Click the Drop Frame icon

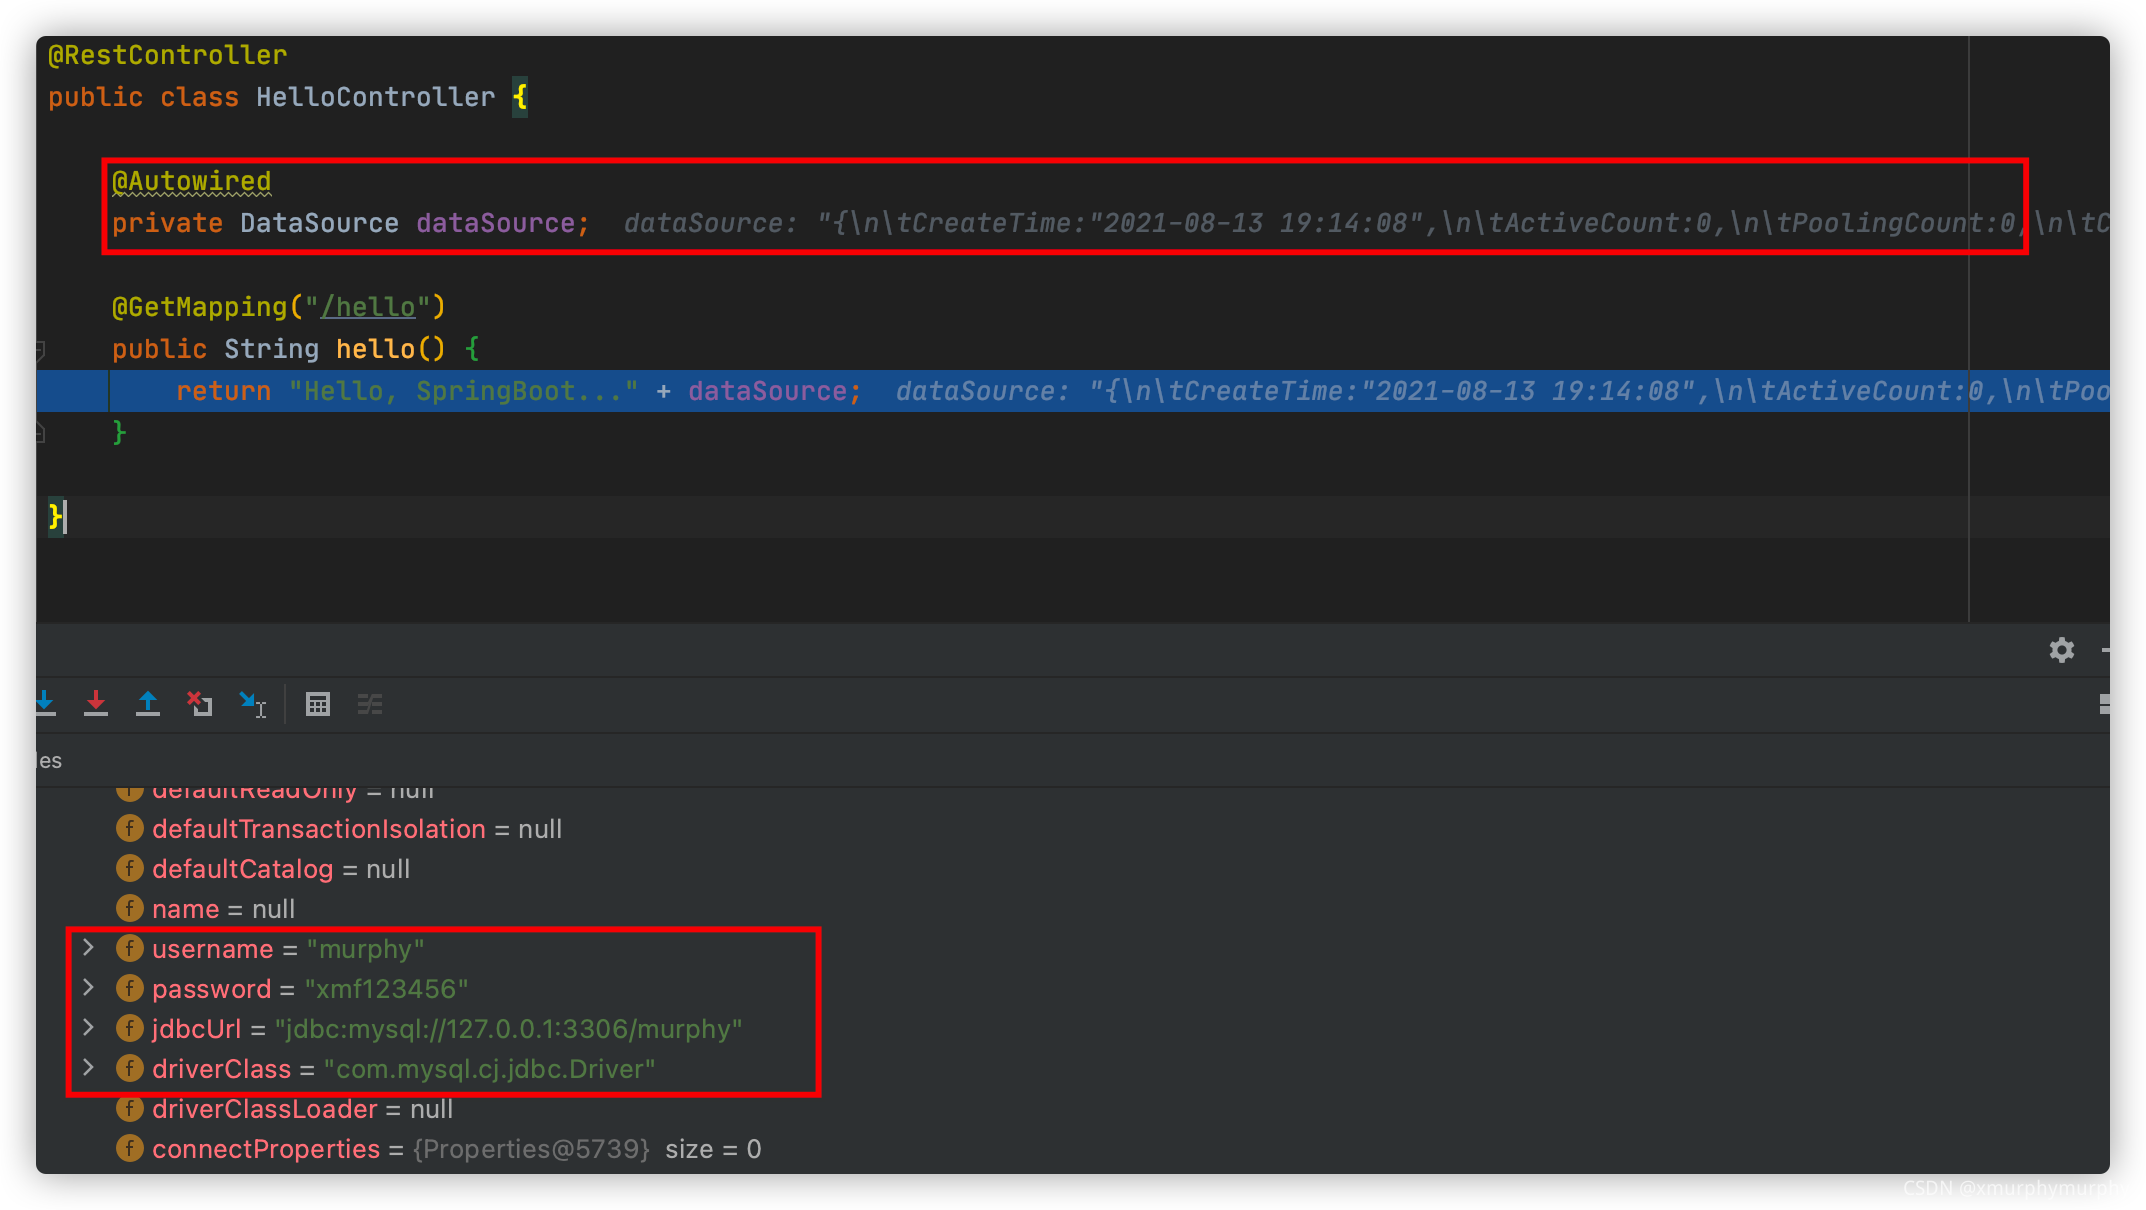click(200, 704)
